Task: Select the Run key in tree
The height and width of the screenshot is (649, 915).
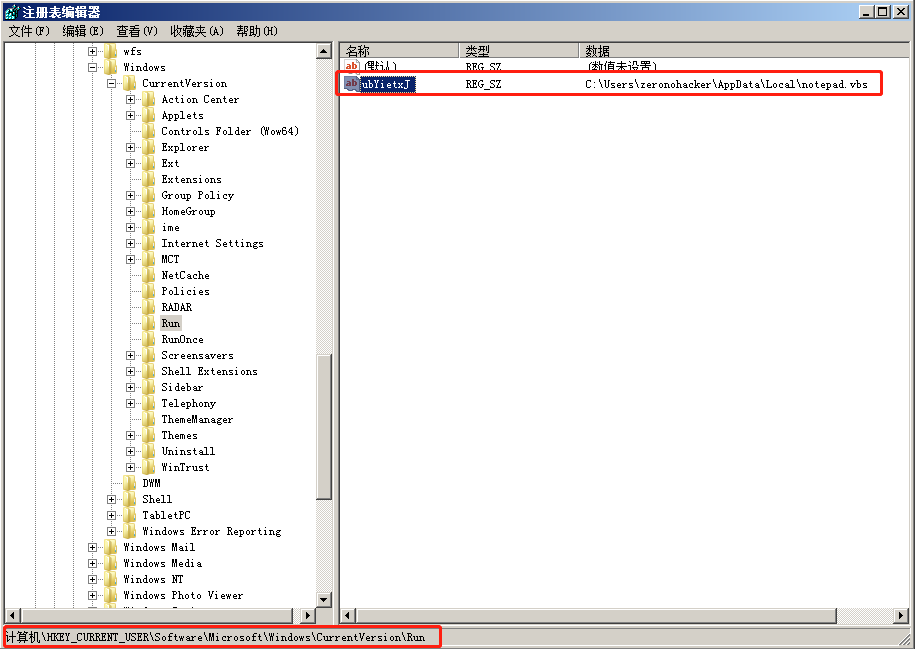Action: click(x=171, y=323)
